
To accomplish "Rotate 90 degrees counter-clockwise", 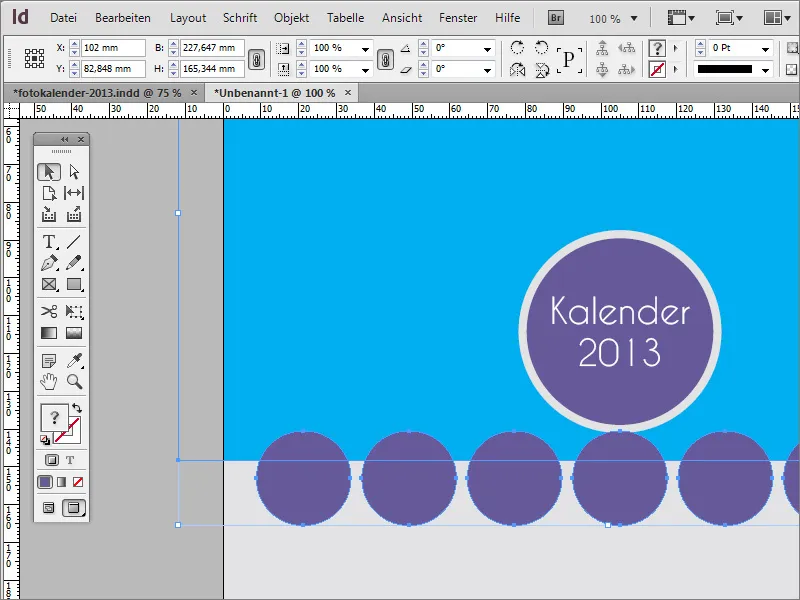I will [541, 47].
